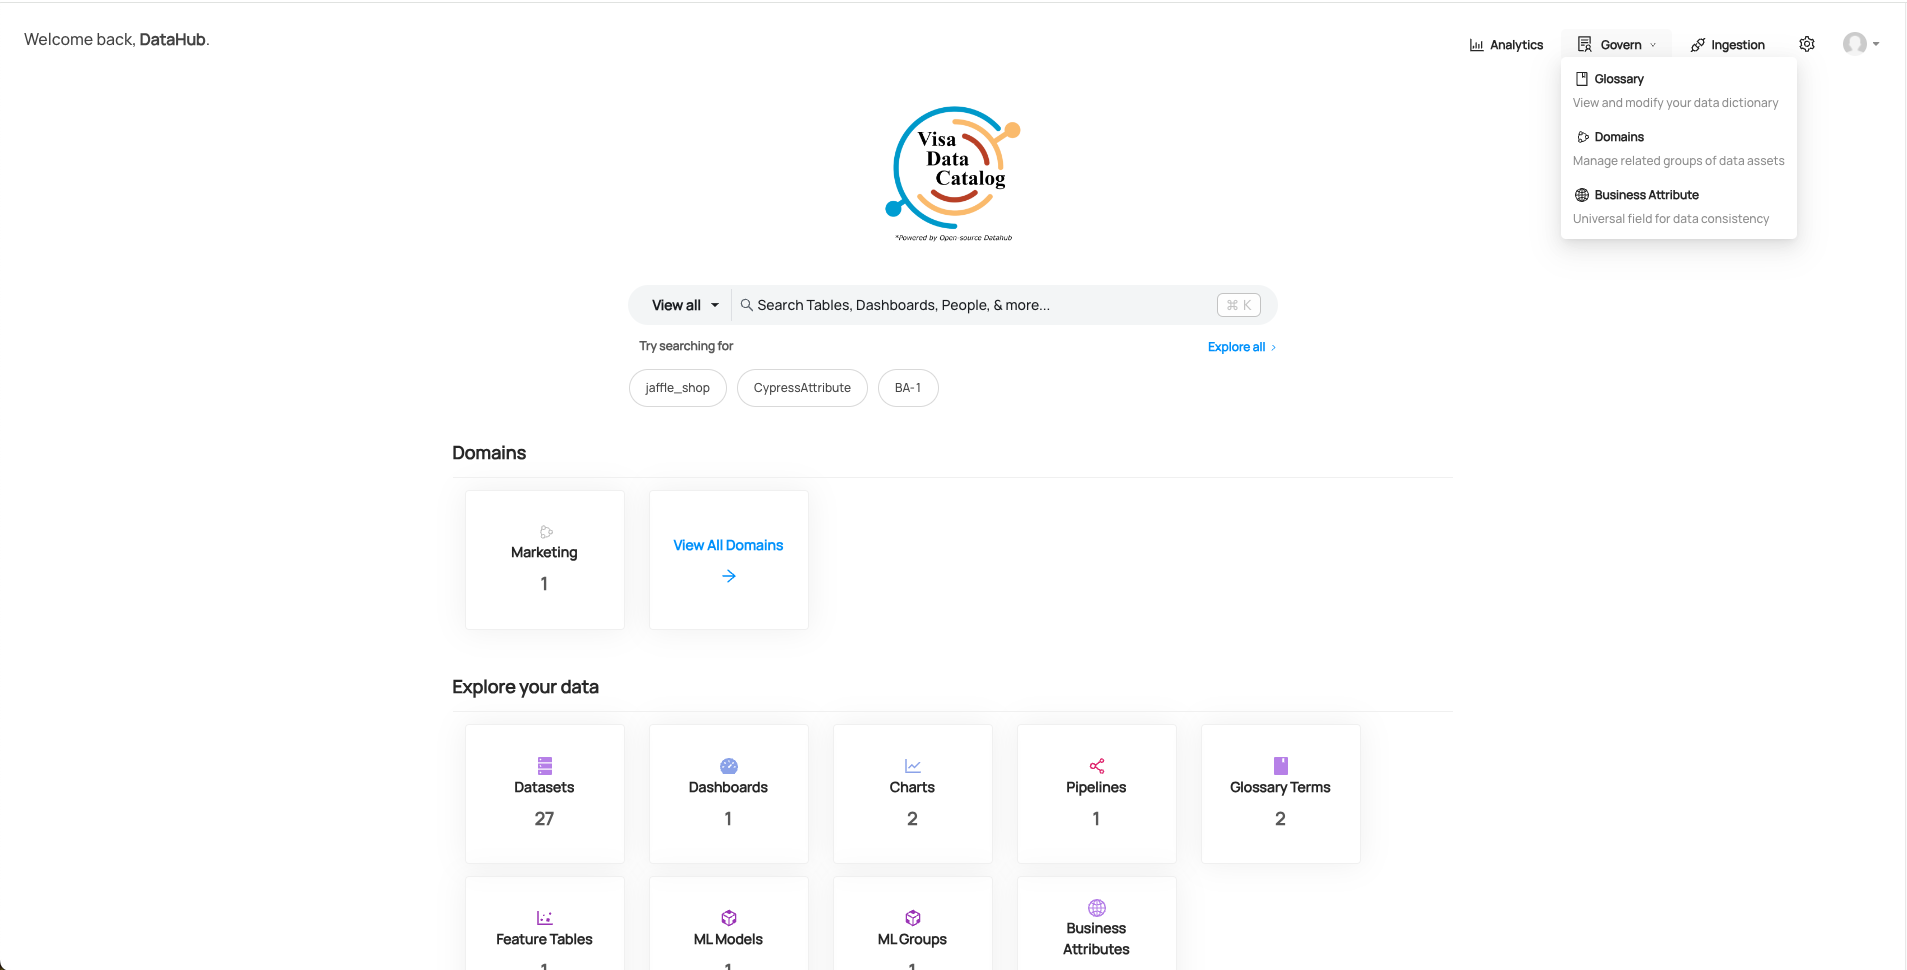Click the ML Groups cube icon

point(913,918)
